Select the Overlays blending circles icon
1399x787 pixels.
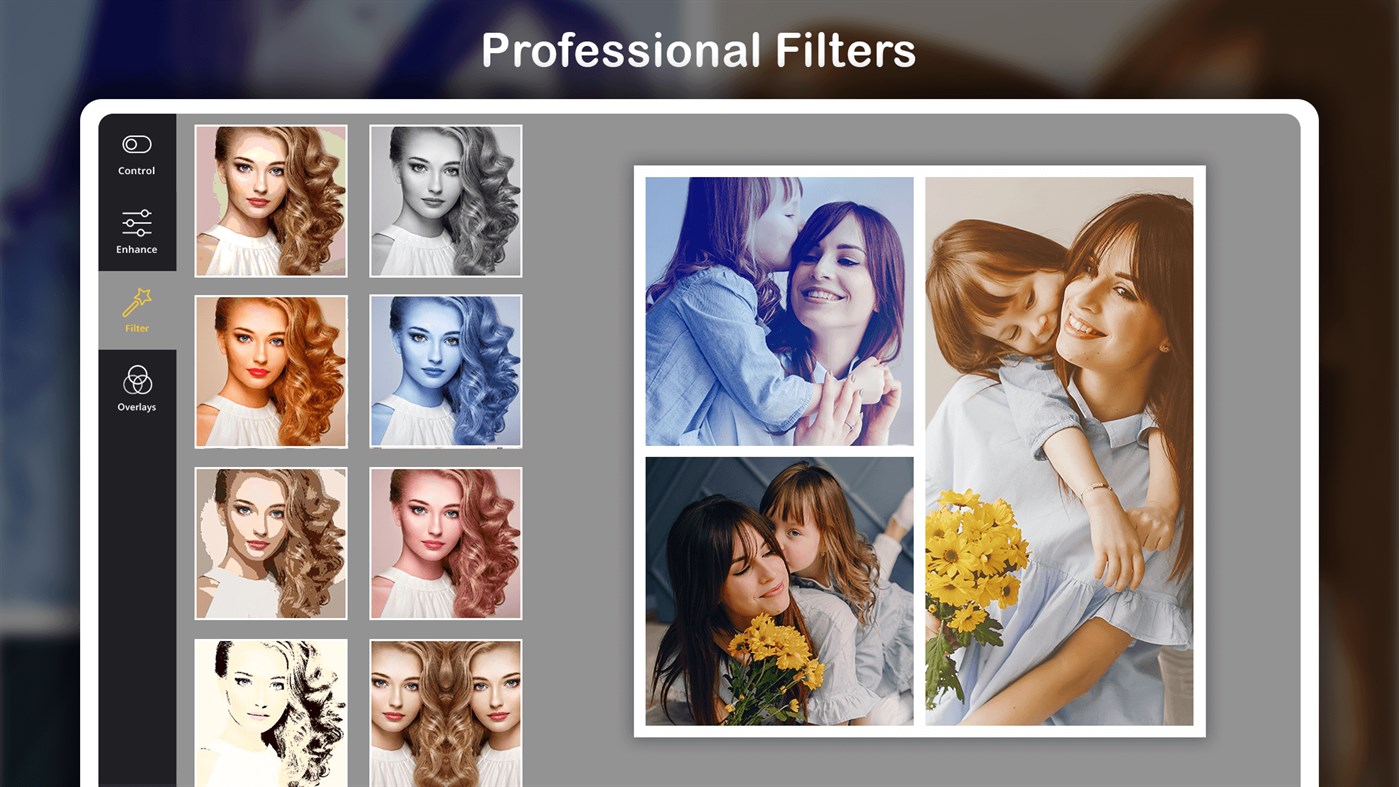(x=136, y=381)
